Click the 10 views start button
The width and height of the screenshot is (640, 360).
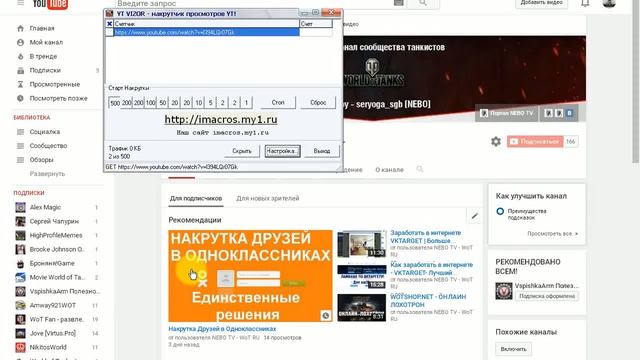(x=198, y=103)
